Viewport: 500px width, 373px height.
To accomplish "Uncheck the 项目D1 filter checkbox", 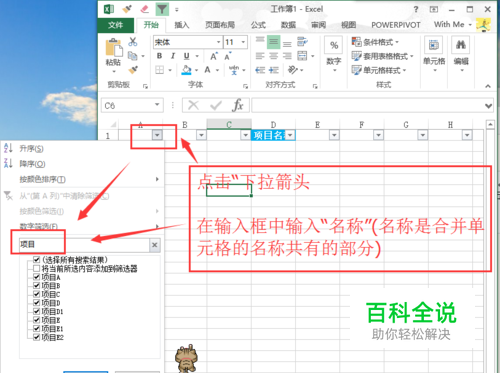I will (37, 311).
